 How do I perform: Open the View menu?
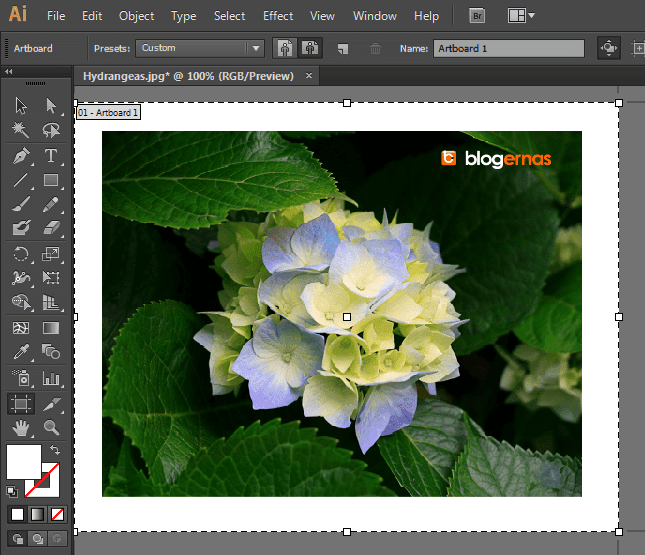pos(322,16)
